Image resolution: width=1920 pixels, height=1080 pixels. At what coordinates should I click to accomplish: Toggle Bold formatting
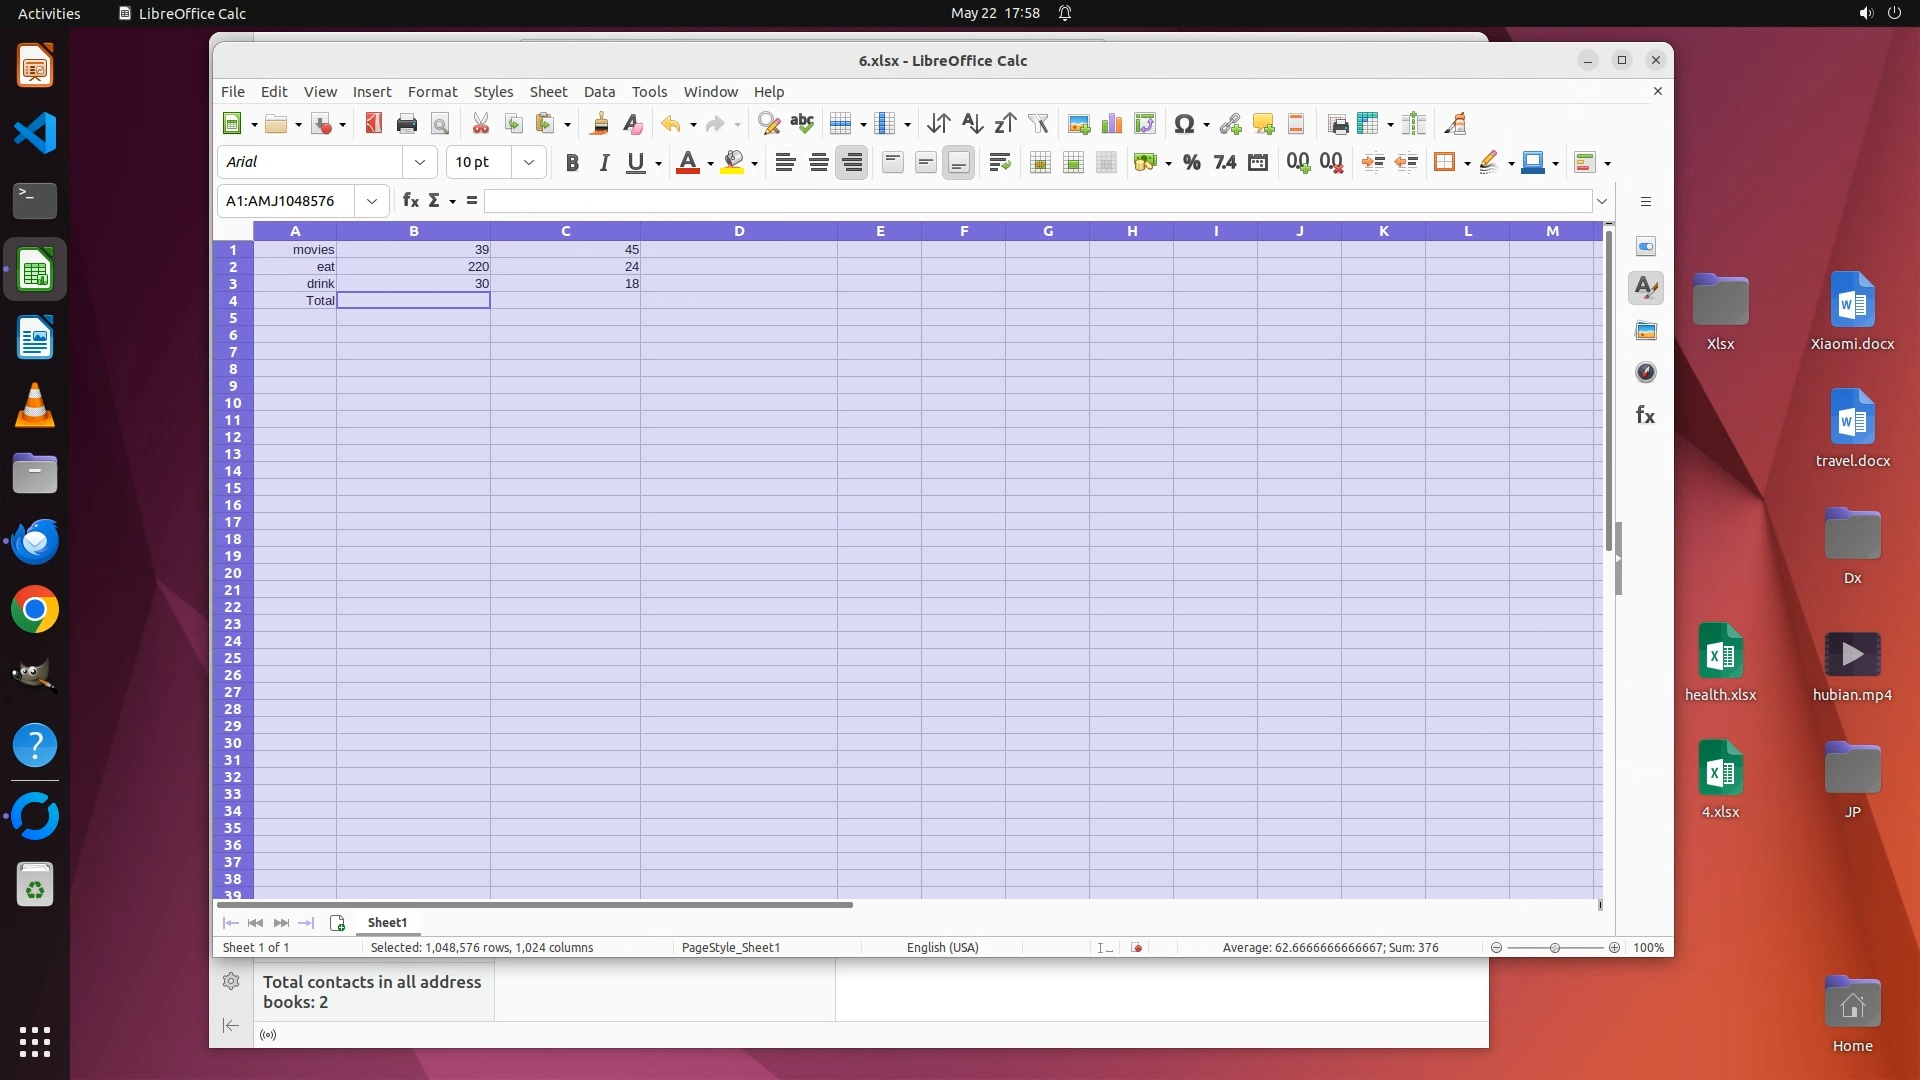[572, 163]
